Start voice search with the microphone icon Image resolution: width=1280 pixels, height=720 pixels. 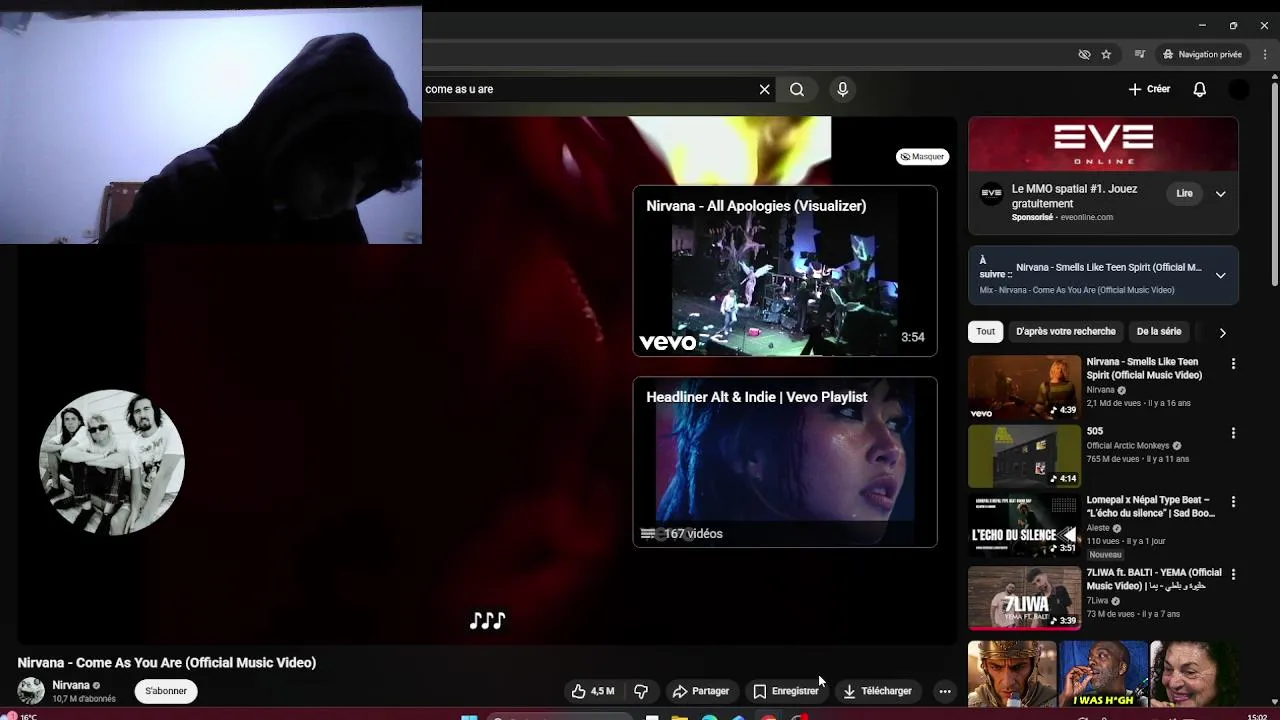842,89
